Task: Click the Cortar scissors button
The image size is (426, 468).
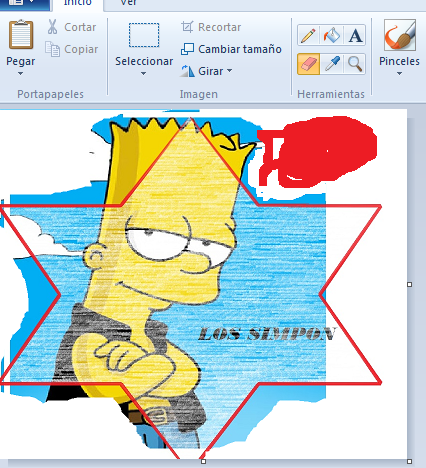Action: (71, 27)
